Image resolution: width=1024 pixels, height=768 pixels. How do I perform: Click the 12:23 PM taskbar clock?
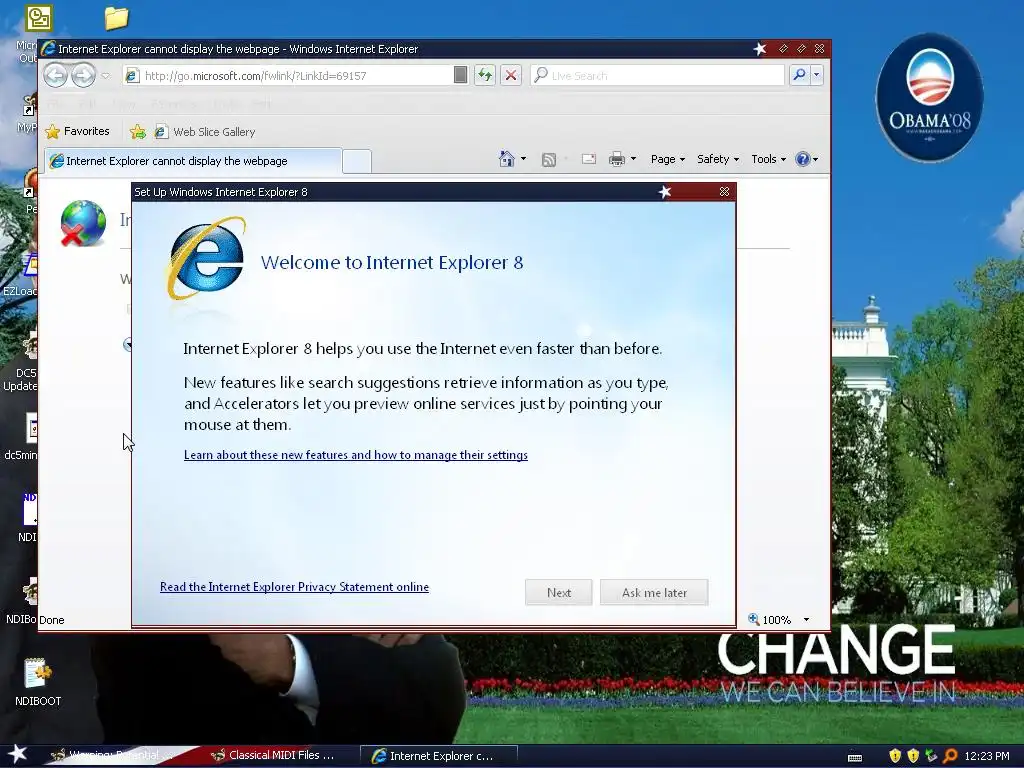coord(987,756)
